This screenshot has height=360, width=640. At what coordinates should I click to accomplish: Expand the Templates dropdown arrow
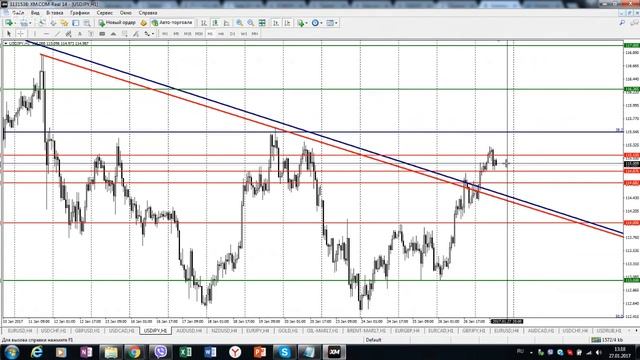tap(336, 23)
